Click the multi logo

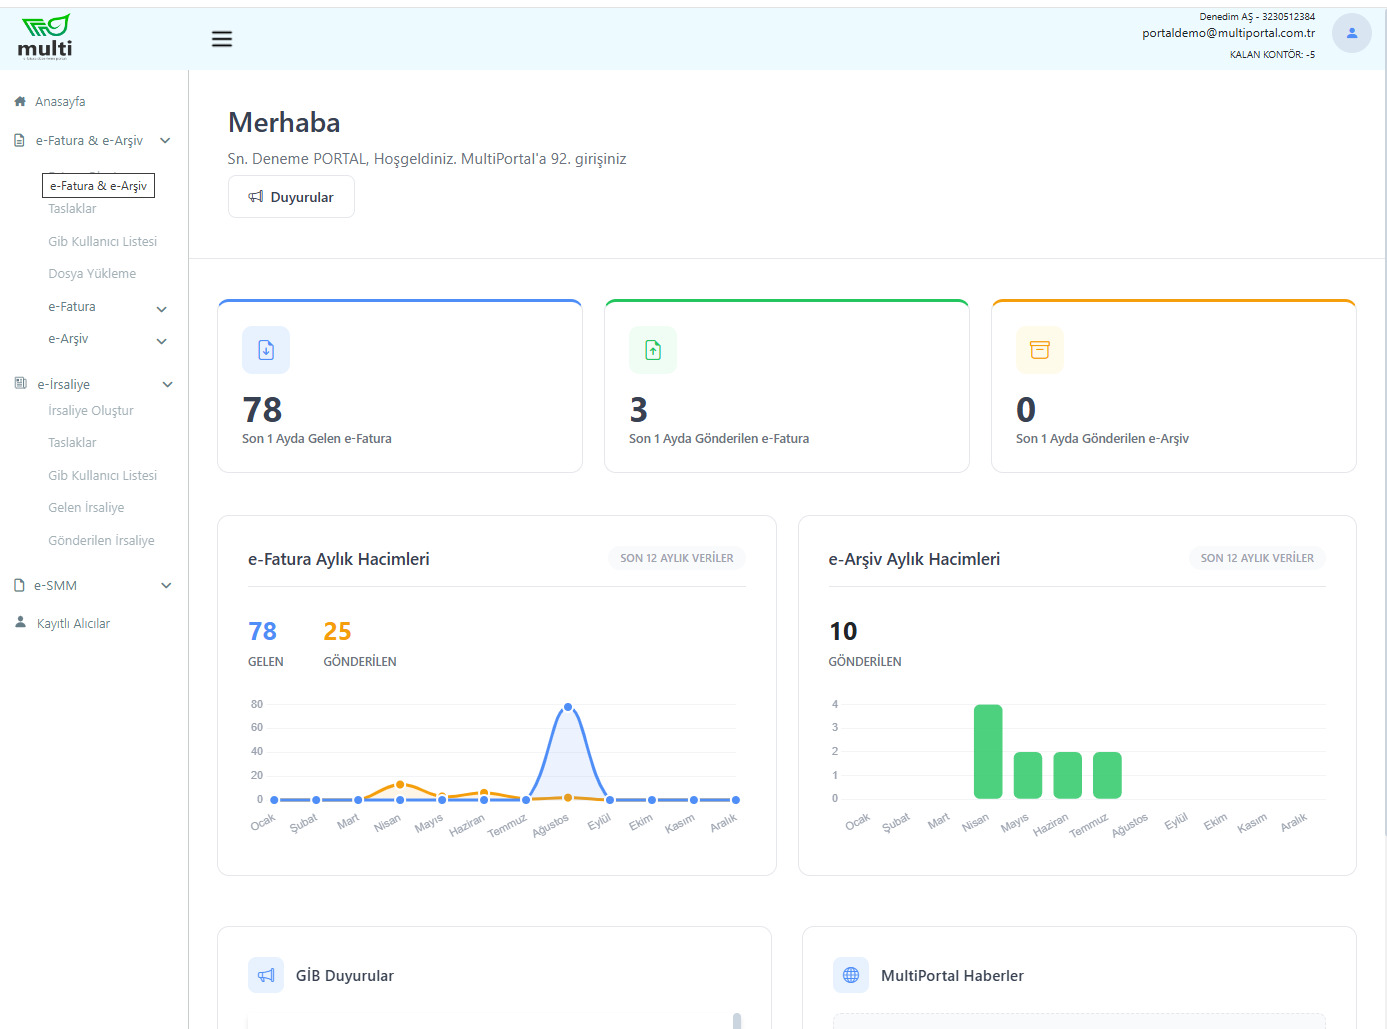[45, 38]
